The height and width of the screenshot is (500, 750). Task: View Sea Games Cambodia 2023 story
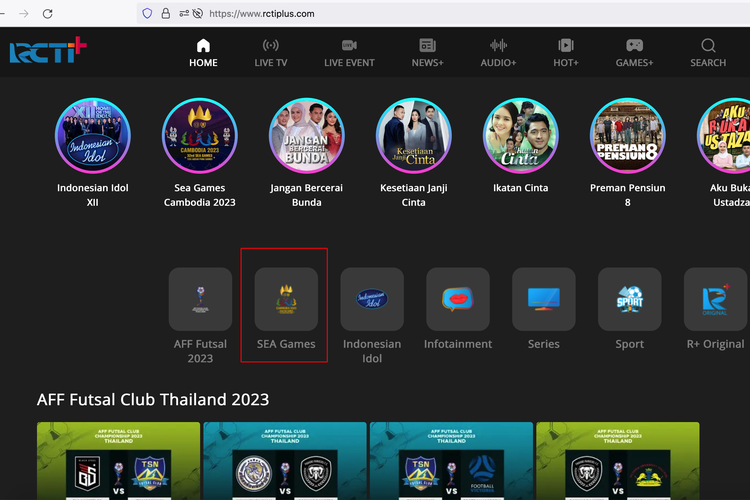(200, 136)
